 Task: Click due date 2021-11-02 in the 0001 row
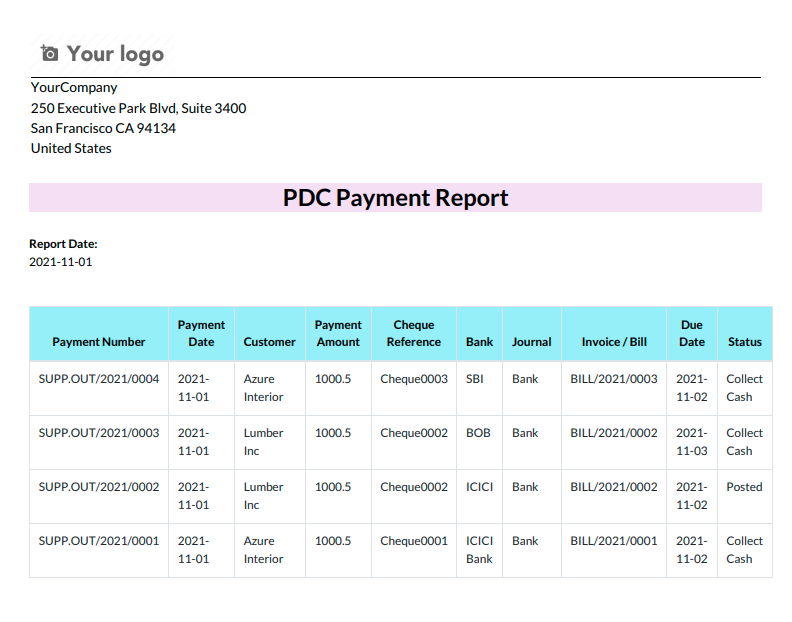tap(692, 550)
